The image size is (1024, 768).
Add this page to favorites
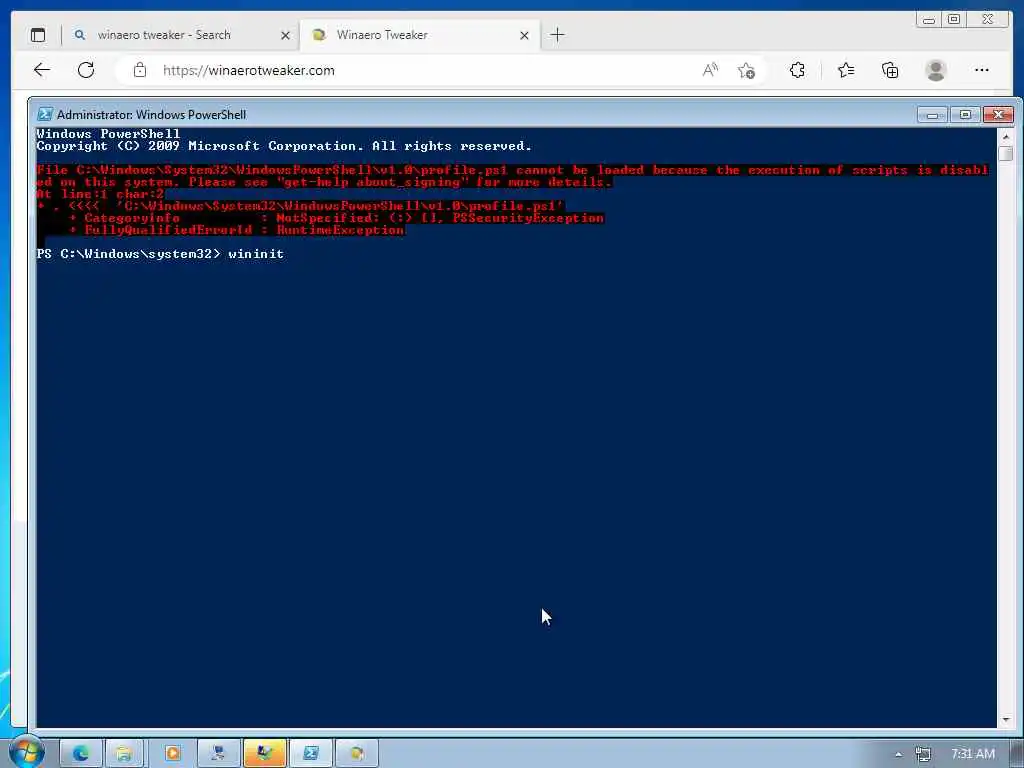click(746, 70)
